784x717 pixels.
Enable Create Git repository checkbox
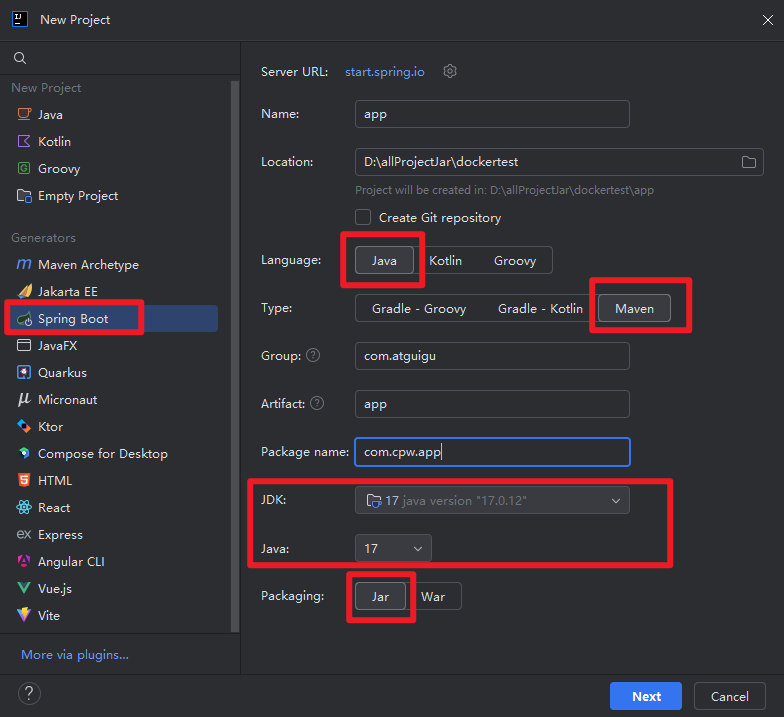pyautogui.click(x=363, y=218)
